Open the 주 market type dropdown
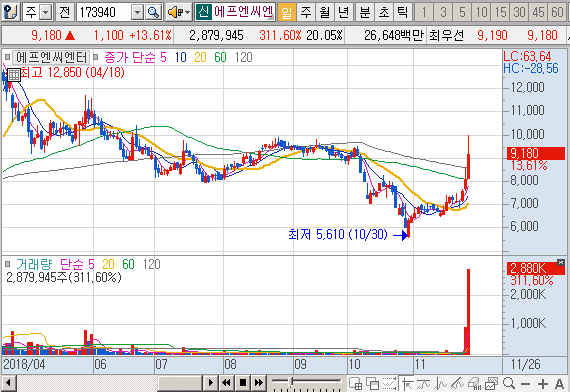570x392 pixels. tap(45, 13)
